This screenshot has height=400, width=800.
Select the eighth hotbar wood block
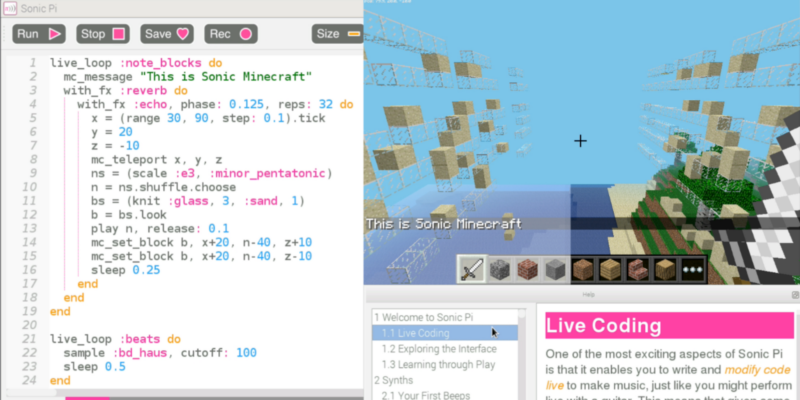coord(665,269)
